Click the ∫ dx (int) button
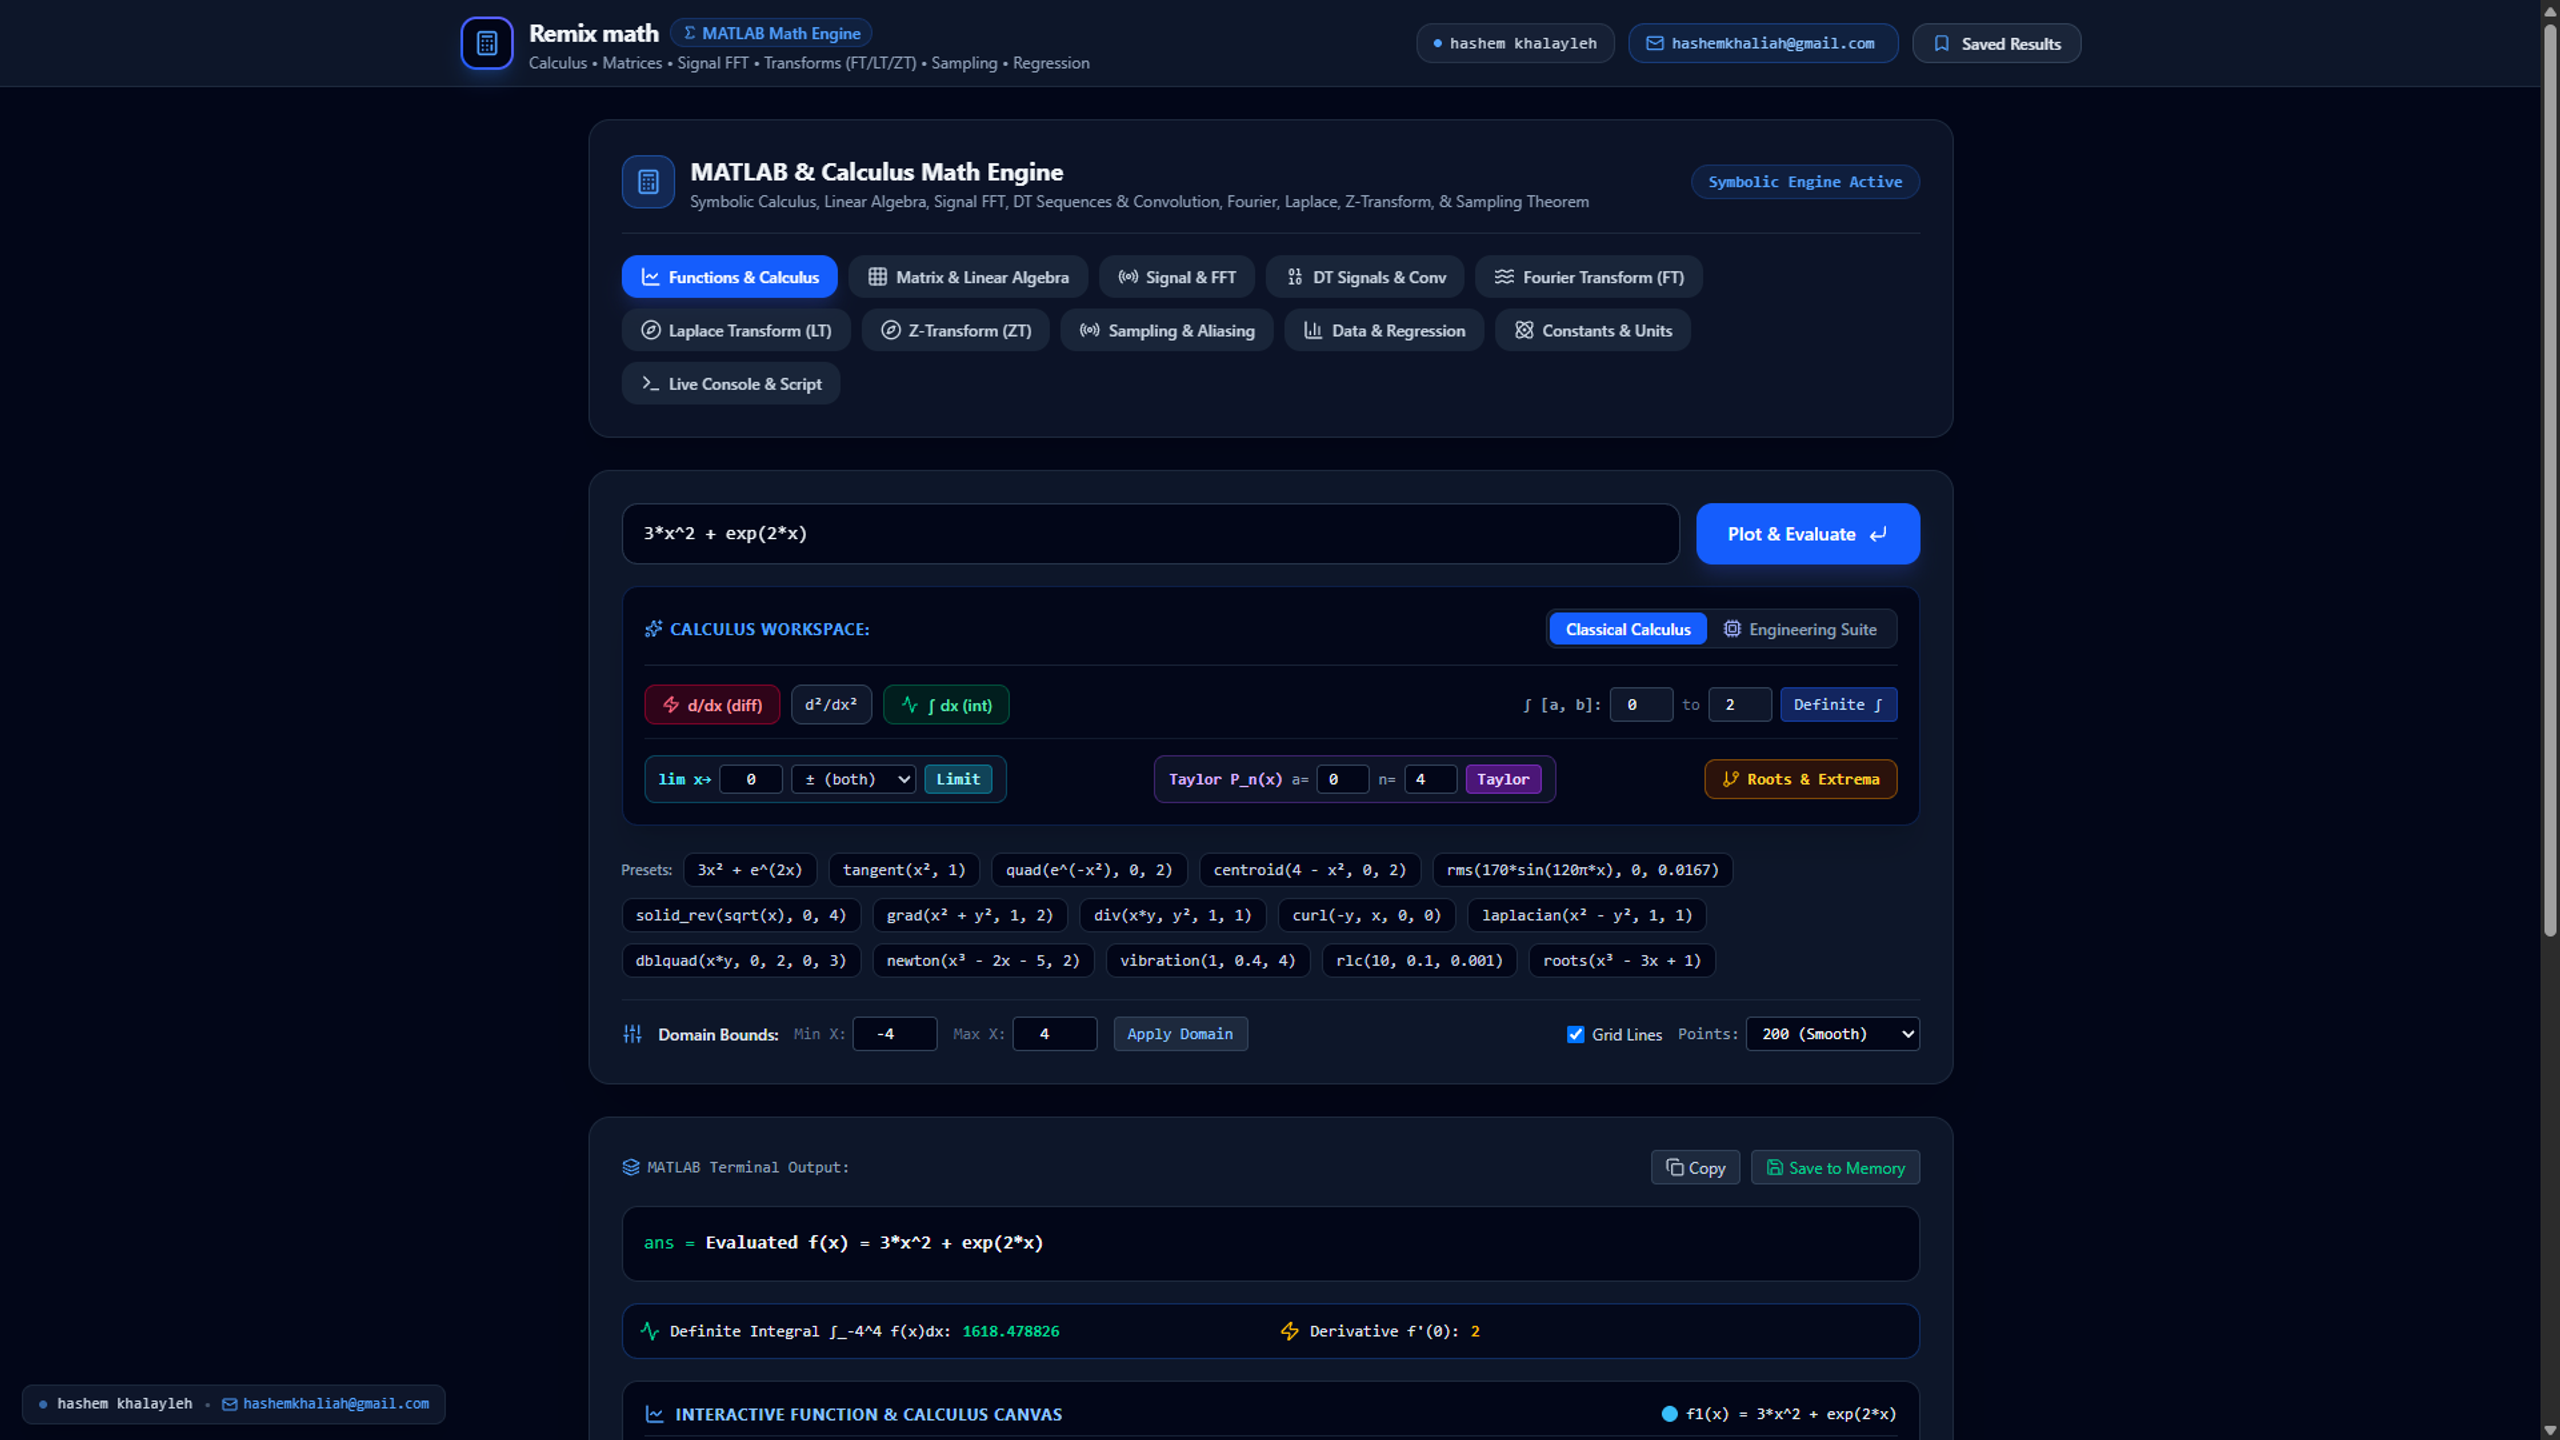The image size is (2560, 1440). coord(946,705)
